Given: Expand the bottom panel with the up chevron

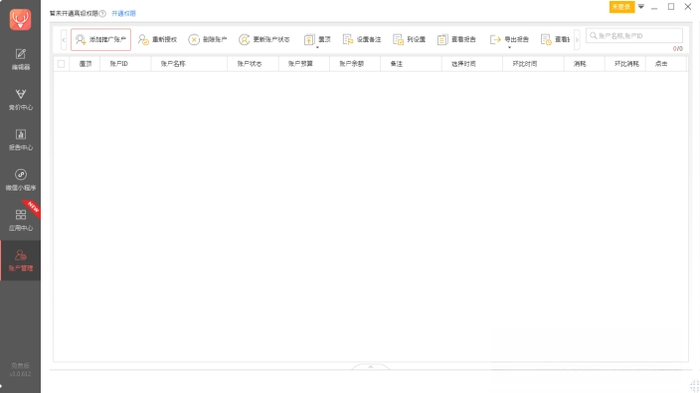Looking at the screenshot, I should point(371,367).
